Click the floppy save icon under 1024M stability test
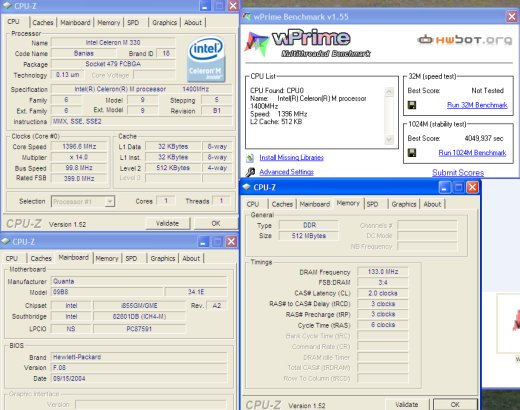Viewport: 520px width, 410px height. [x=412, y=153]
